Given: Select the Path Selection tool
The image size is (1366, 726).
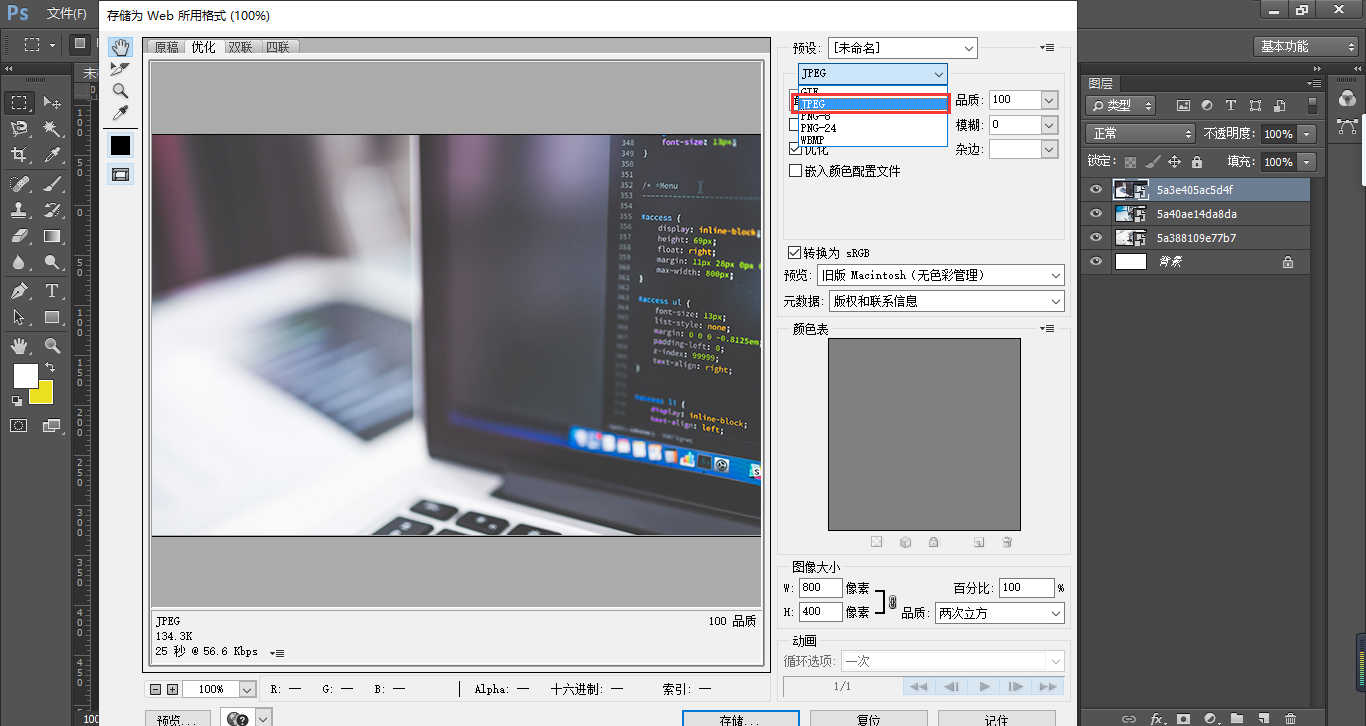Looking at the screenshot, I should point(19,317).
